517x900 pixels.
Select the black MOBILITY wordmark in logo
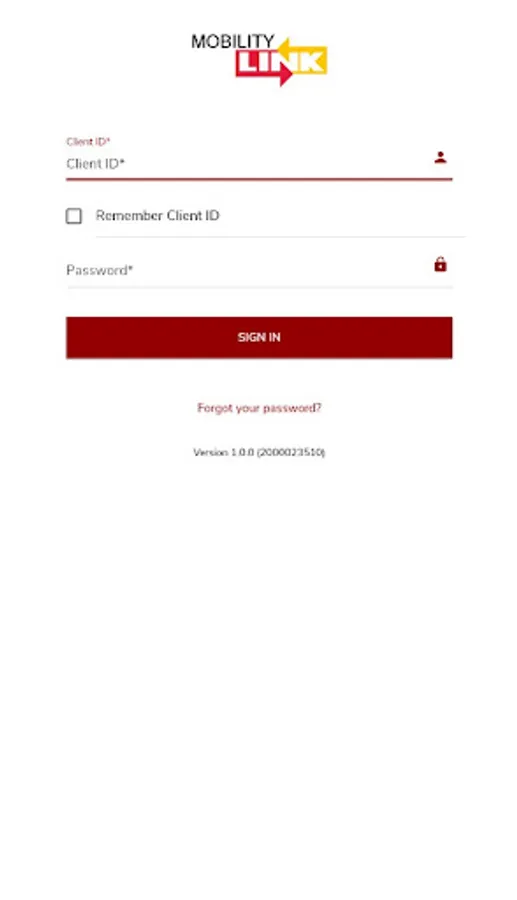point(232,41)
